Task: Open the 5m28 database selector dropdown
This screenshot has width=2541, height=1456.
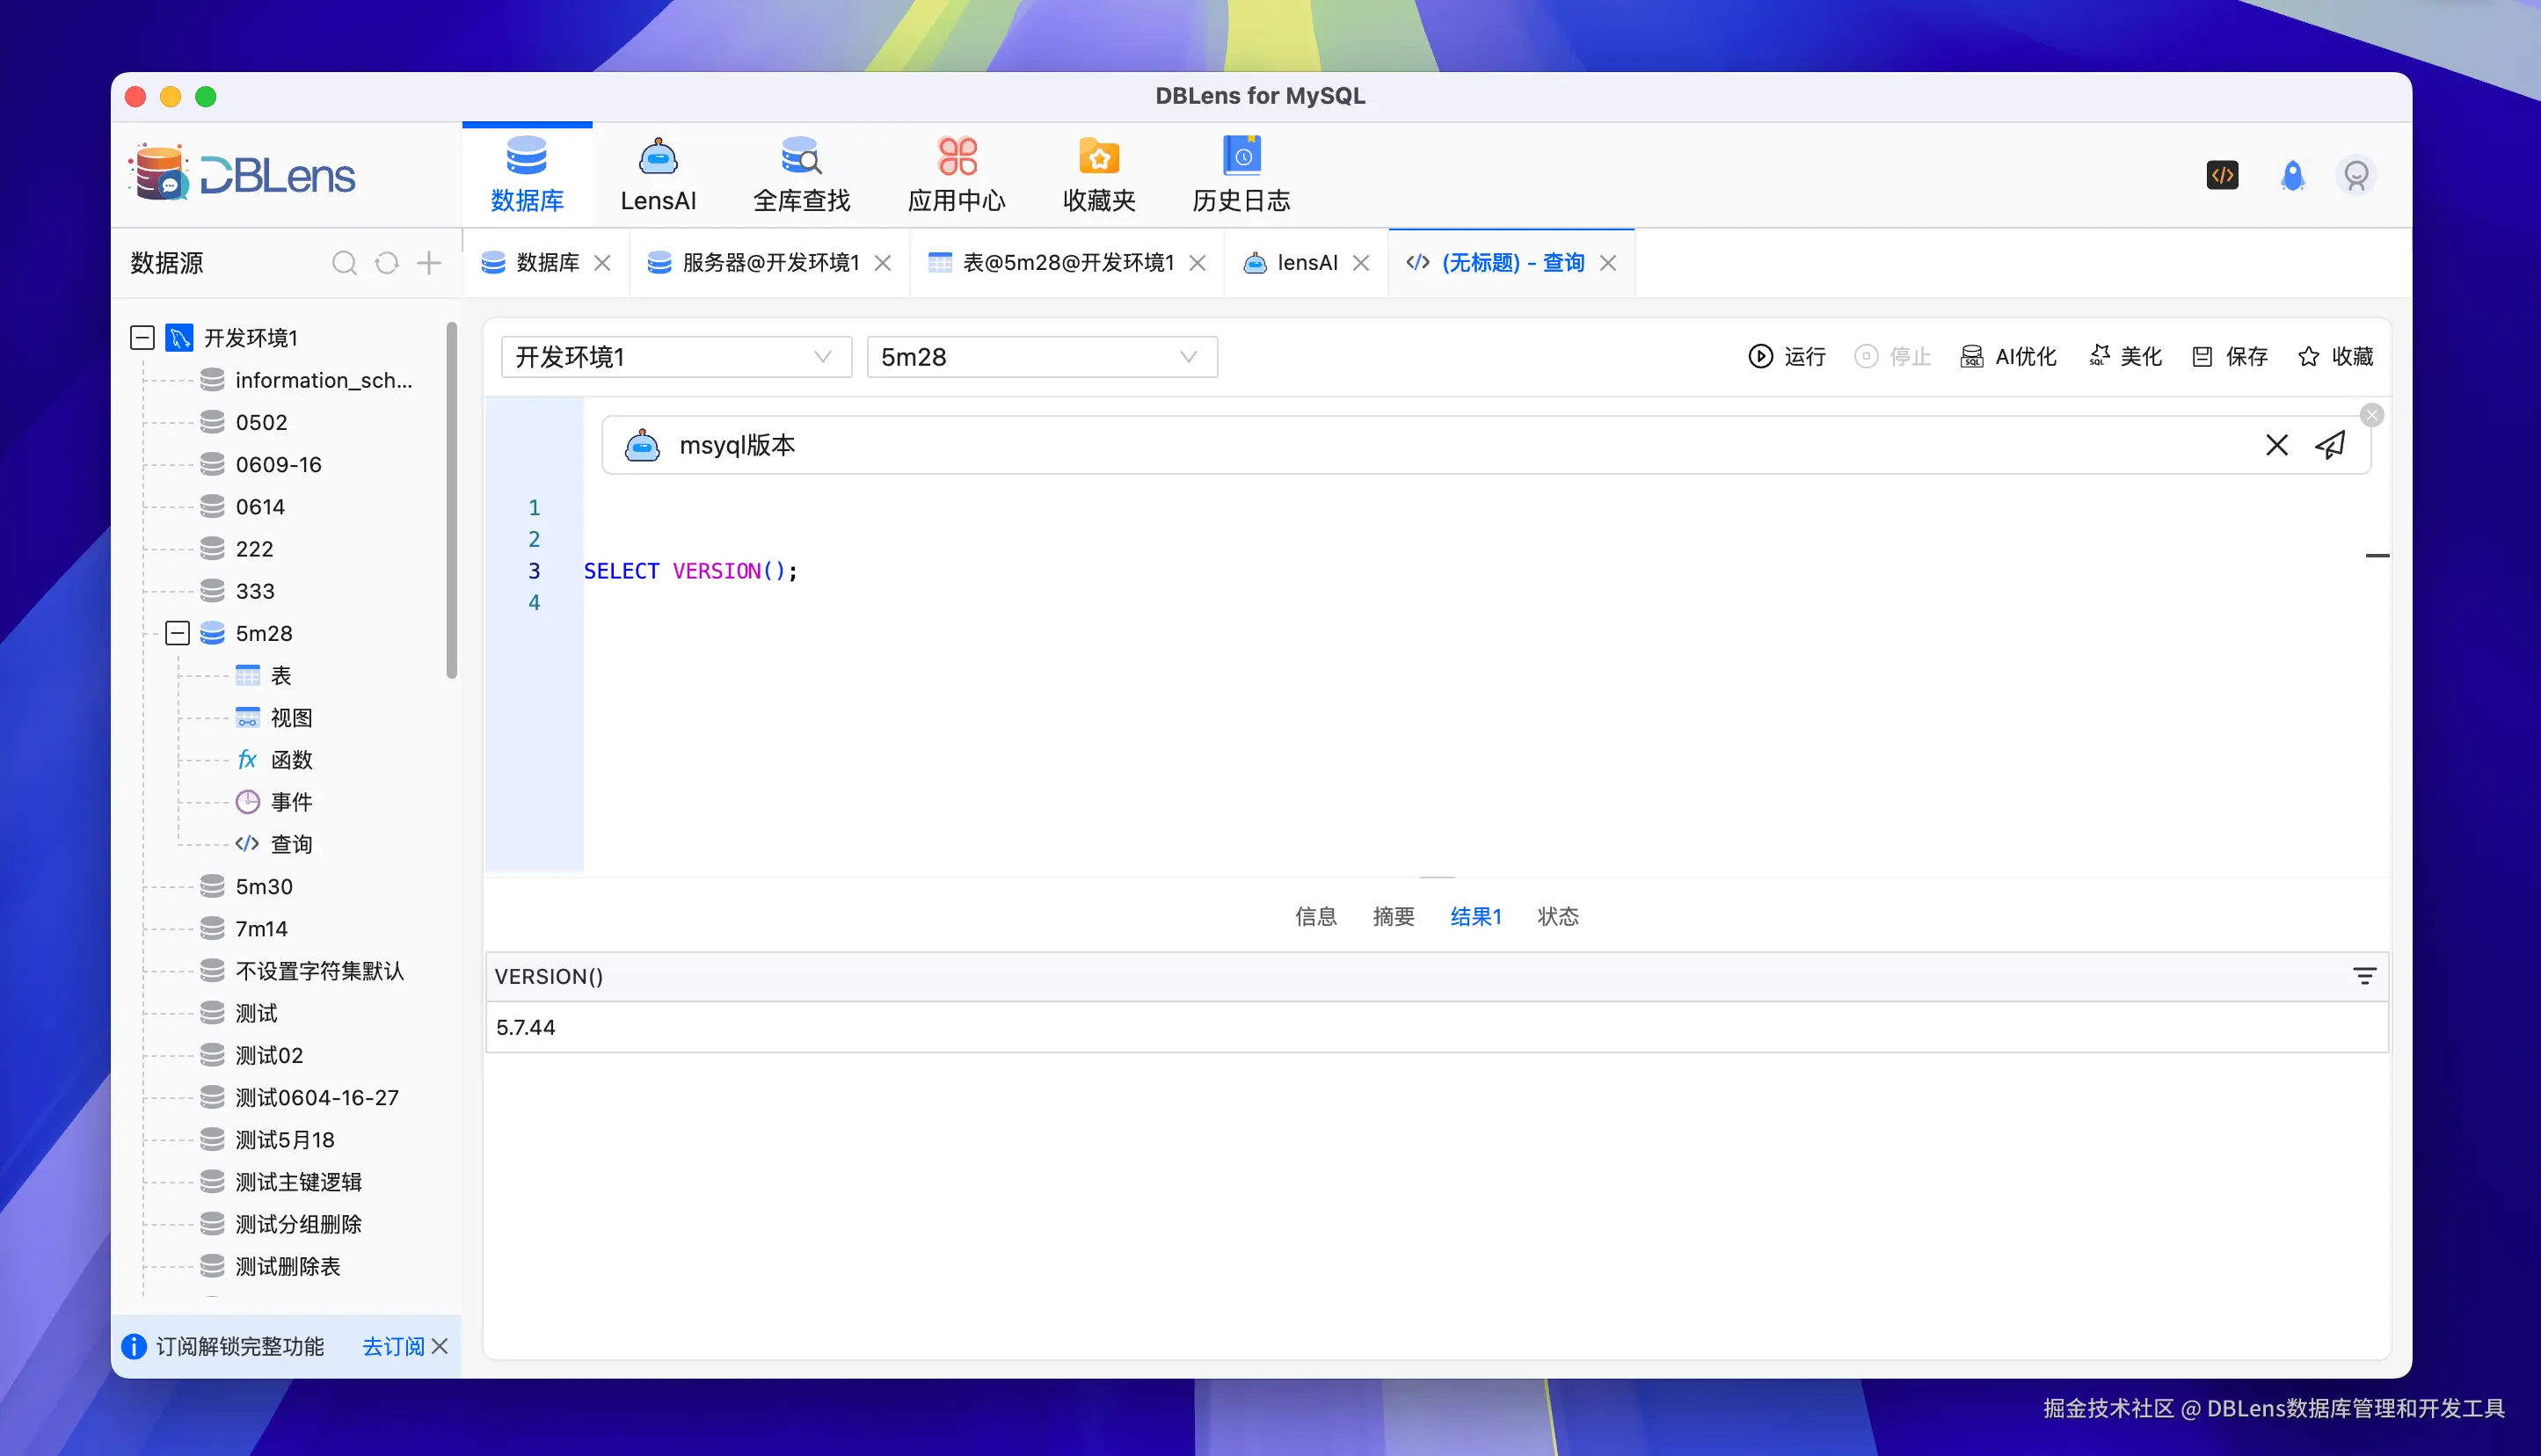Action: tap(1187, 357)
